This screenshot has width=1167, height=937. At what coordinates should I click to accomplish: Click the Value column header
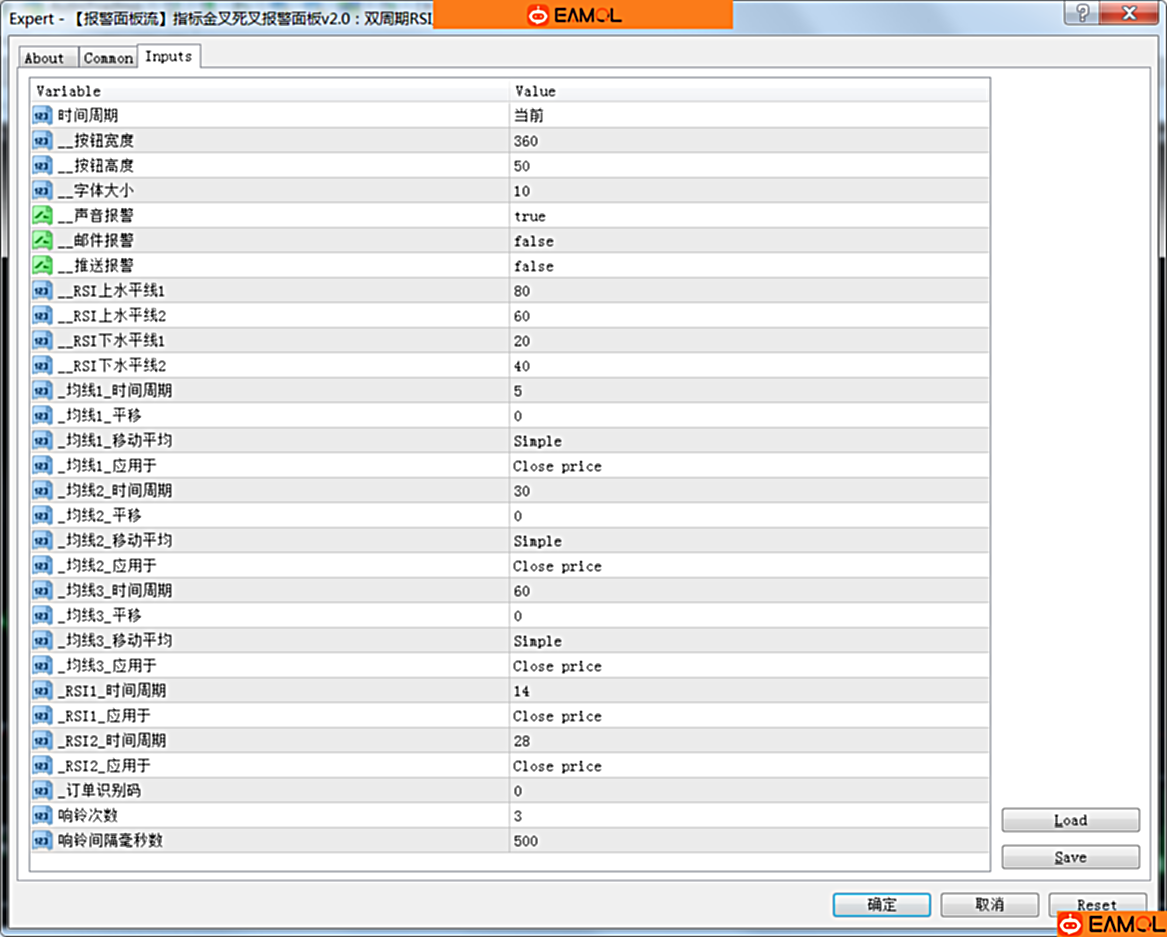point(749,91)
